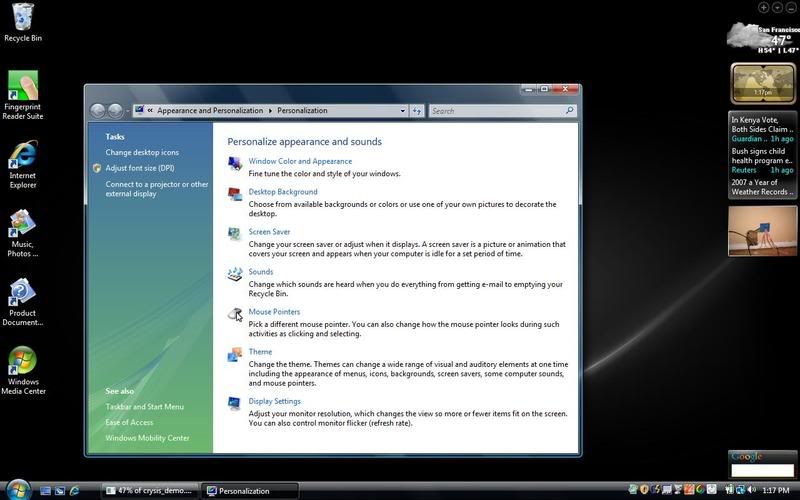
Task: Click the magnifier icon in Search box
Action: [569, 110]
